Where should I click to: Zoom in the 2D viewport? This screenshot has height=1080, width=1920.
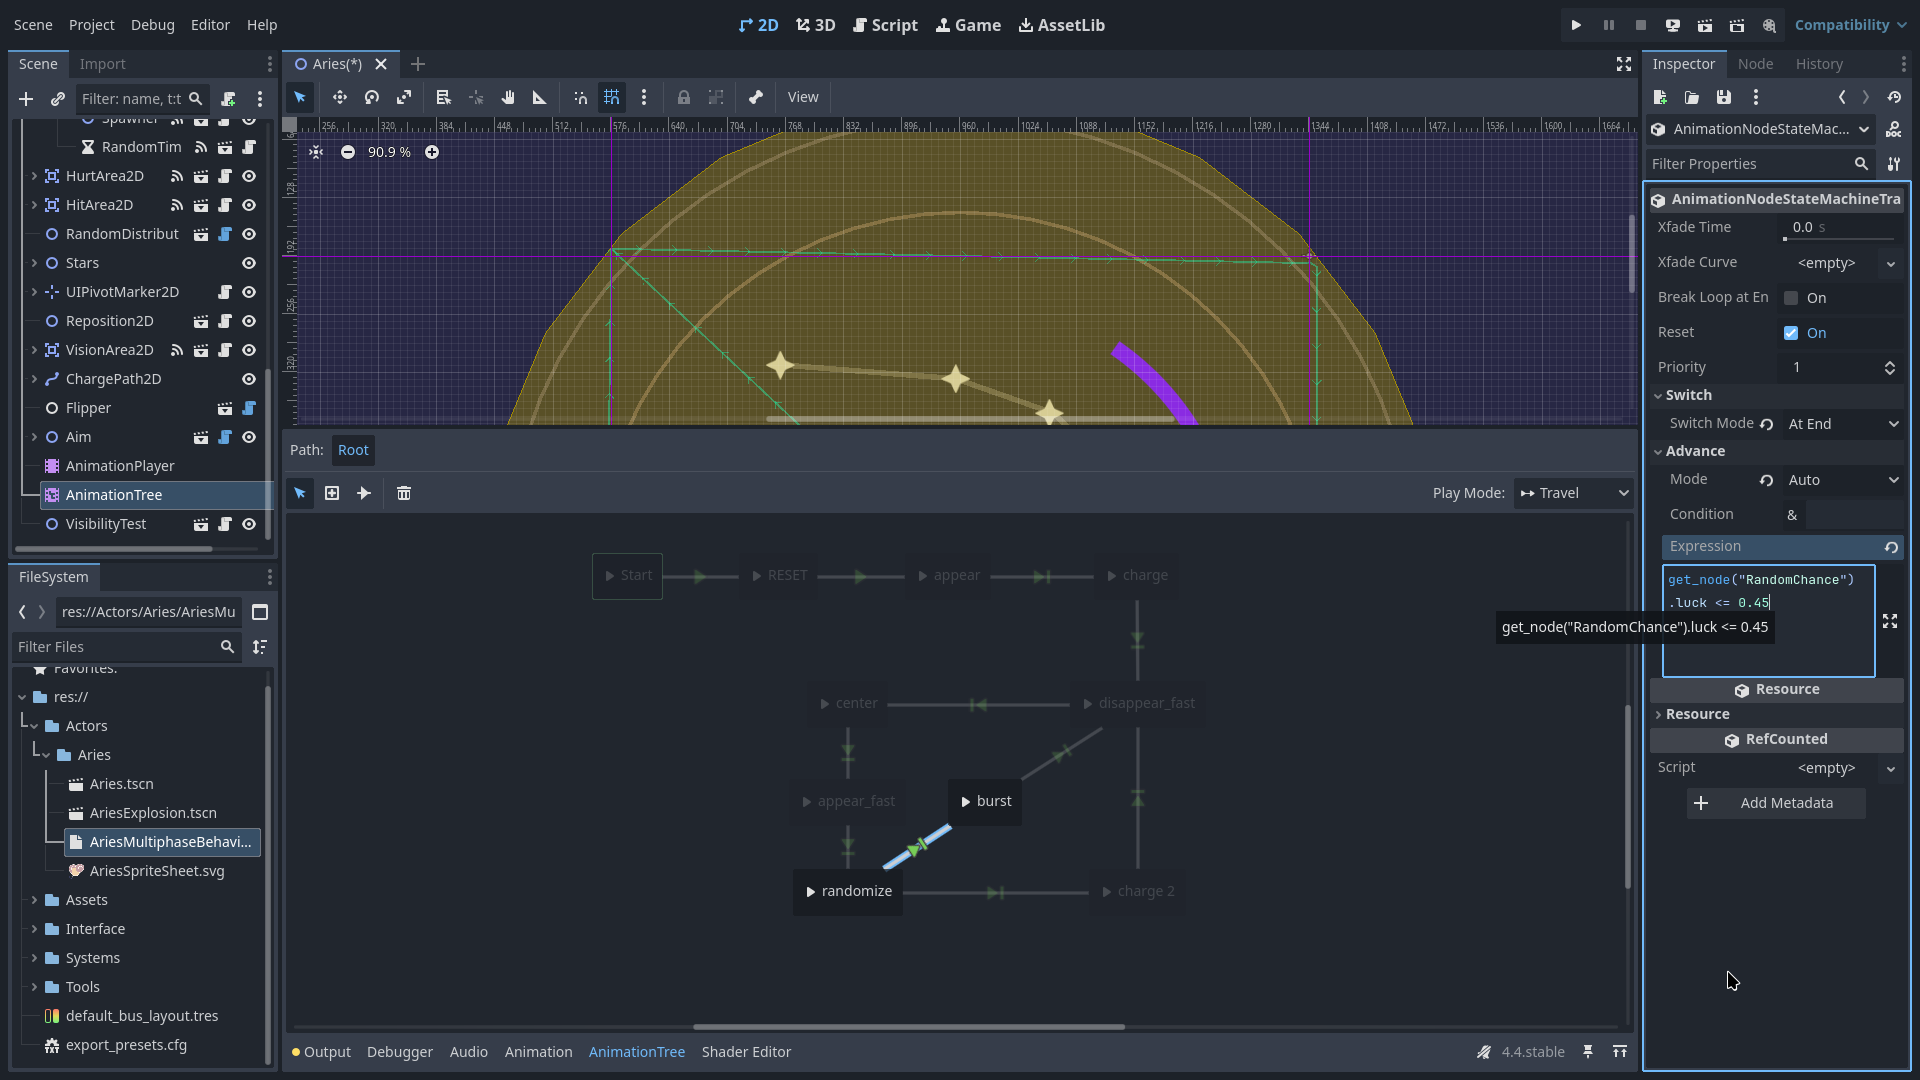pyautogui.click(x=432, y=152)
